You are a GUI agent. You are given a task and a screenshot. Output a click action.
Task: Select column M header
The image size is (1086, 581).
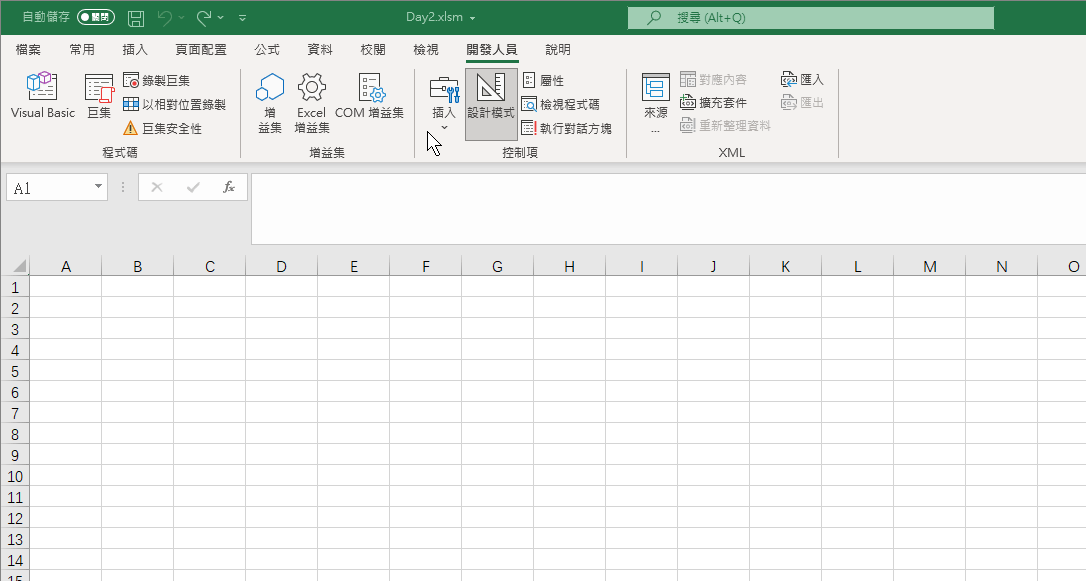click(x=929, y=267)
